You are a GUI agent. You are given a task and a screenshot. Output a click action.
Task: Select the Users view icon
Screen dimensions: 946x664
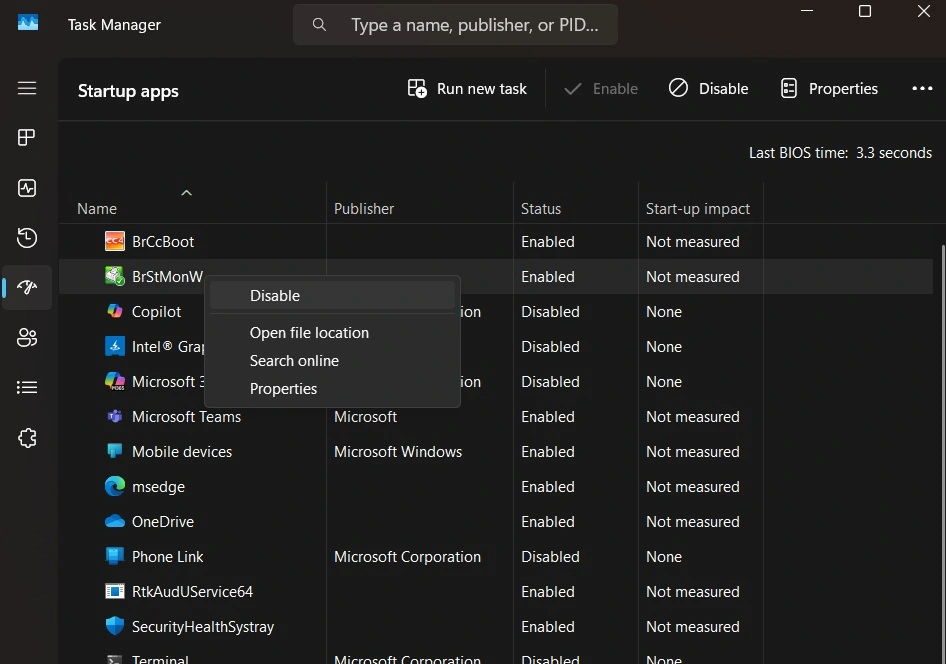pyautogui.click(x=27, y=337)
